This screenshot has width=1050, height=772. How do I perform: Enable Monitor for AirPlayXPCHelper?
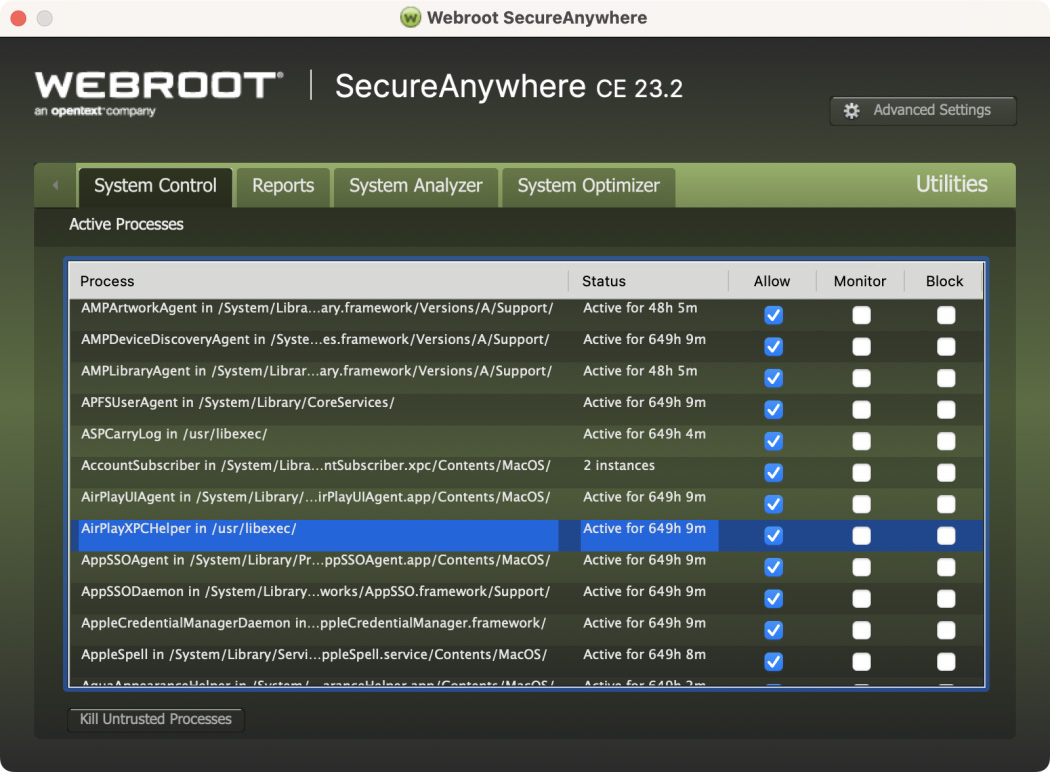861,535
